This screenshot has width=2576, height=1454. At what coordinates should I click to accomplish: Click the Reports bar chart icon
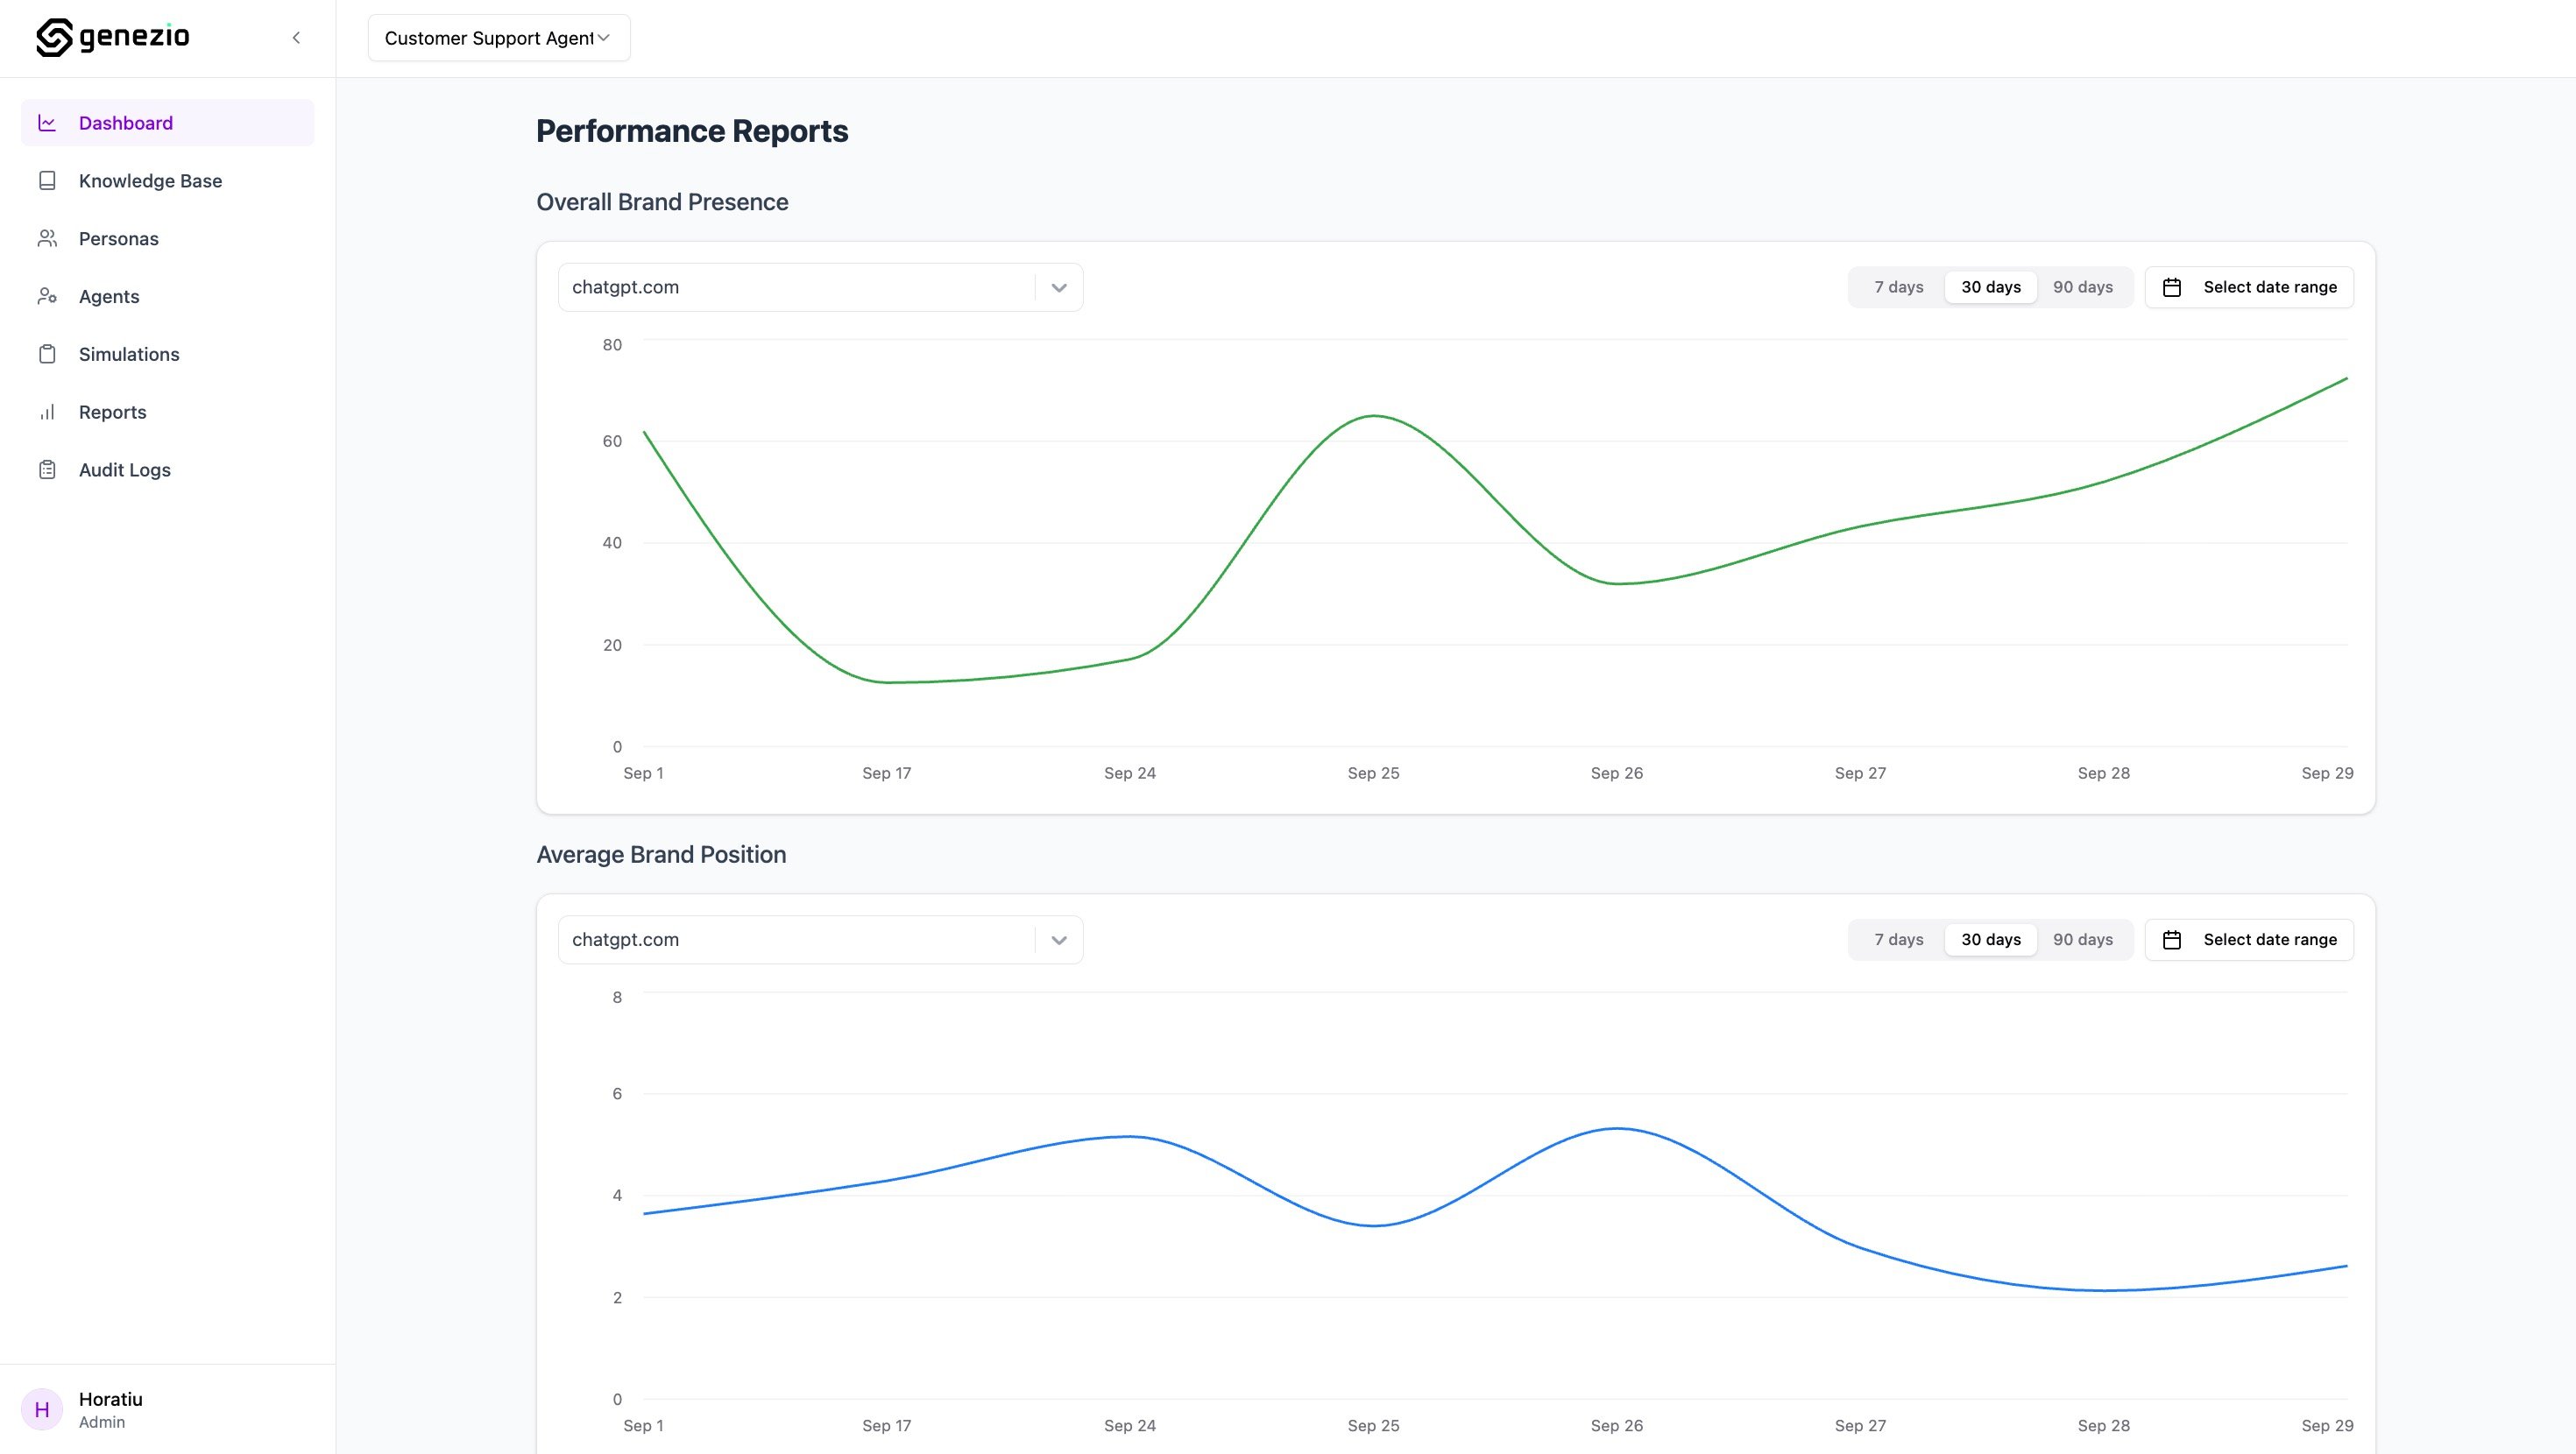point(47,412)
